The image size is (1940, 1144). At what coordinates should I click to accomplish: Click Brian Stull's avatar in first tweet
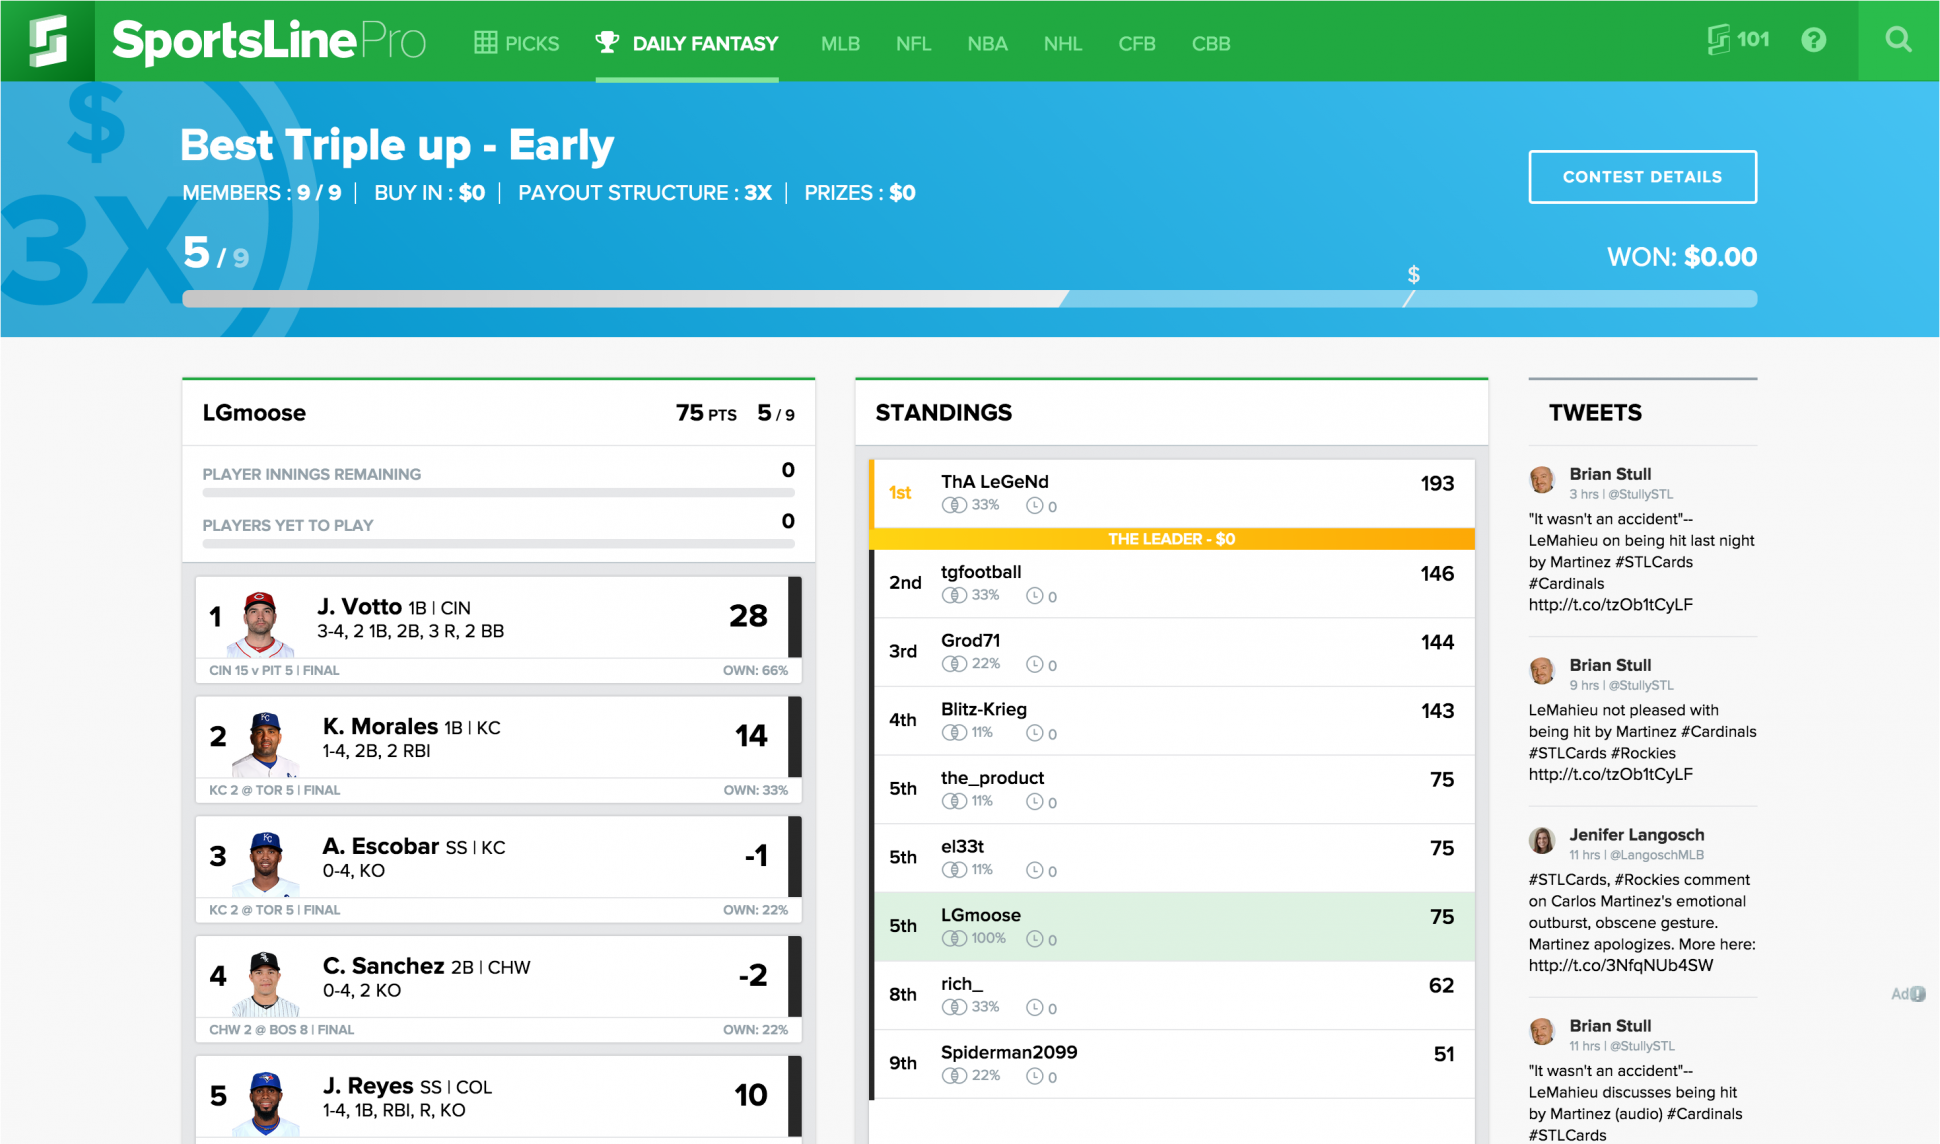1542,480
